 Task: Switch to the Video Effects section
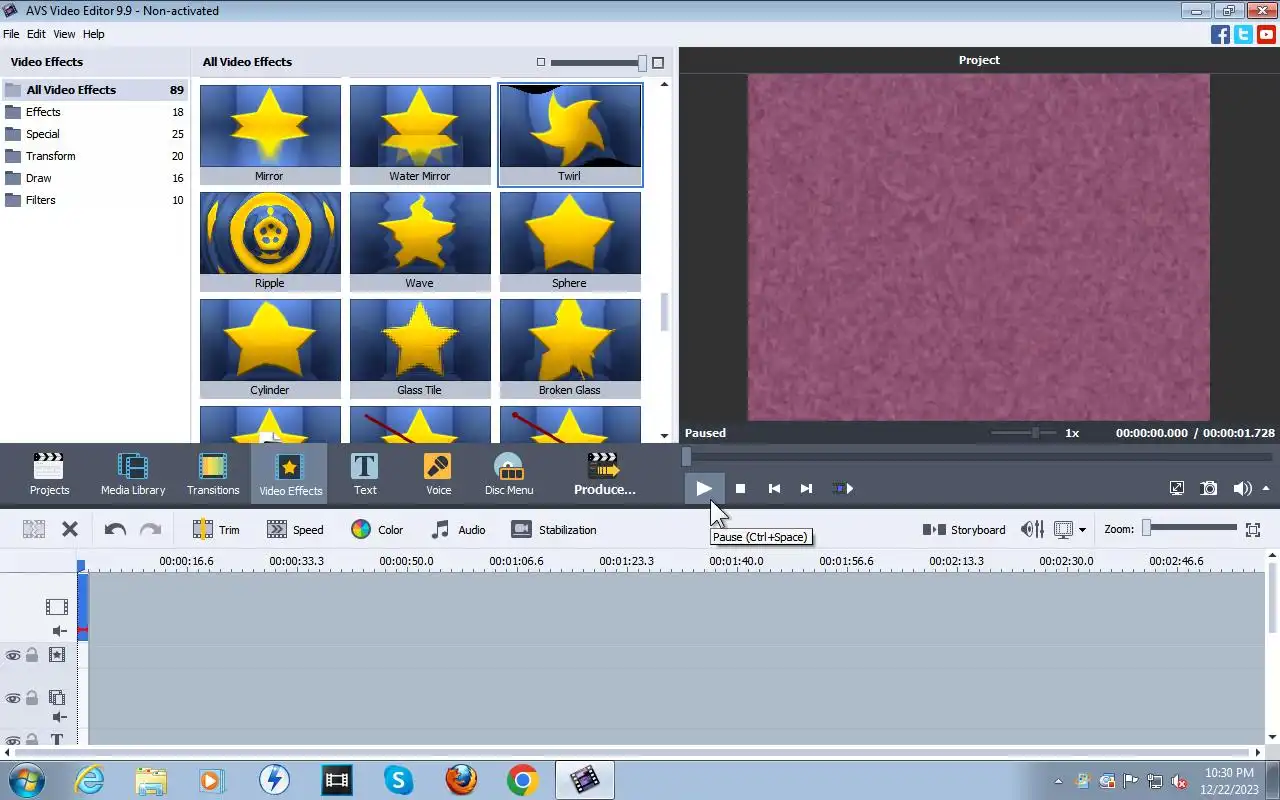coord(290,473)
